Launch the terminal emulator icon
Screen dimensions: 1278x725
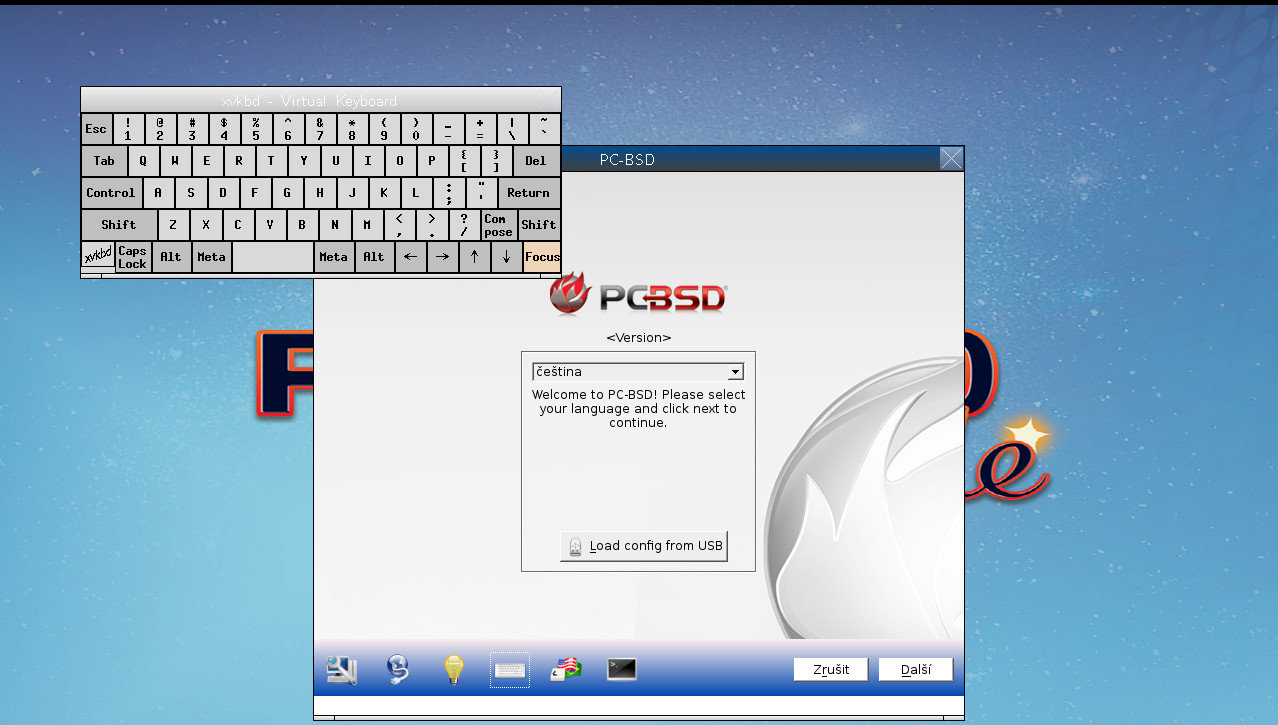coord(621,669)
